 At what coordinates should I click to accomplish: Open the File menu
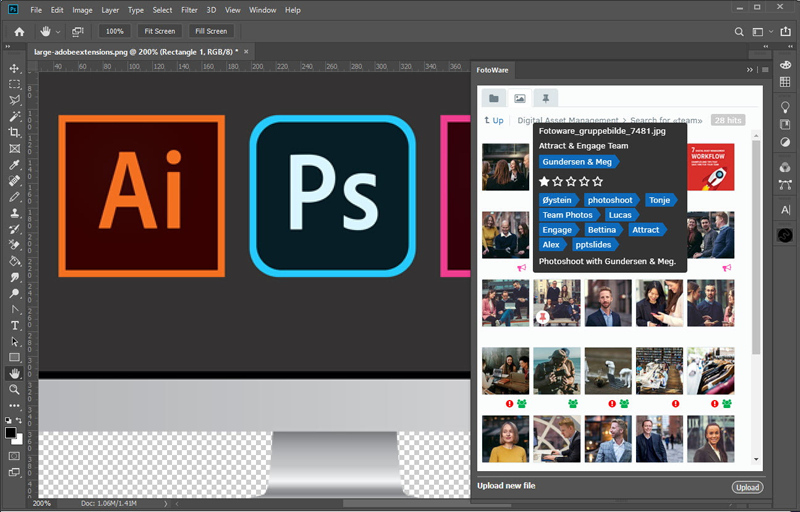point(36,10)
